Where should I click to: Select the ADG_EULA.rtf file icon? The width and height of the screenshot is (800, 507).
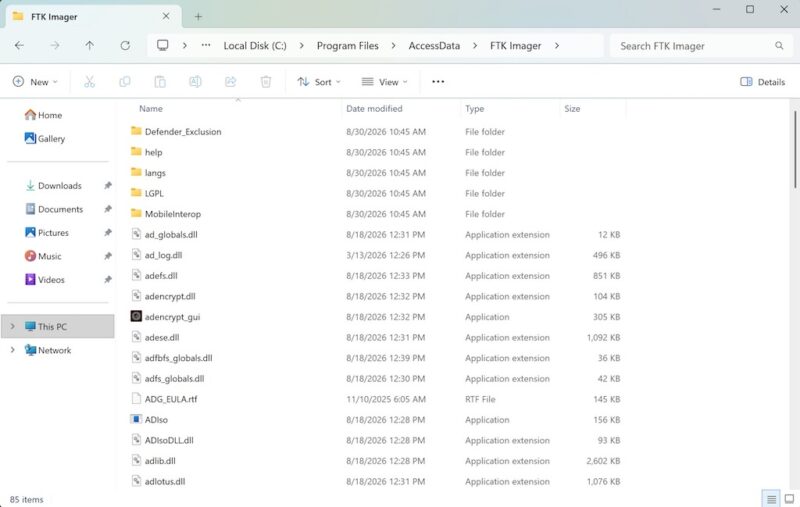(x=136, y=398)
